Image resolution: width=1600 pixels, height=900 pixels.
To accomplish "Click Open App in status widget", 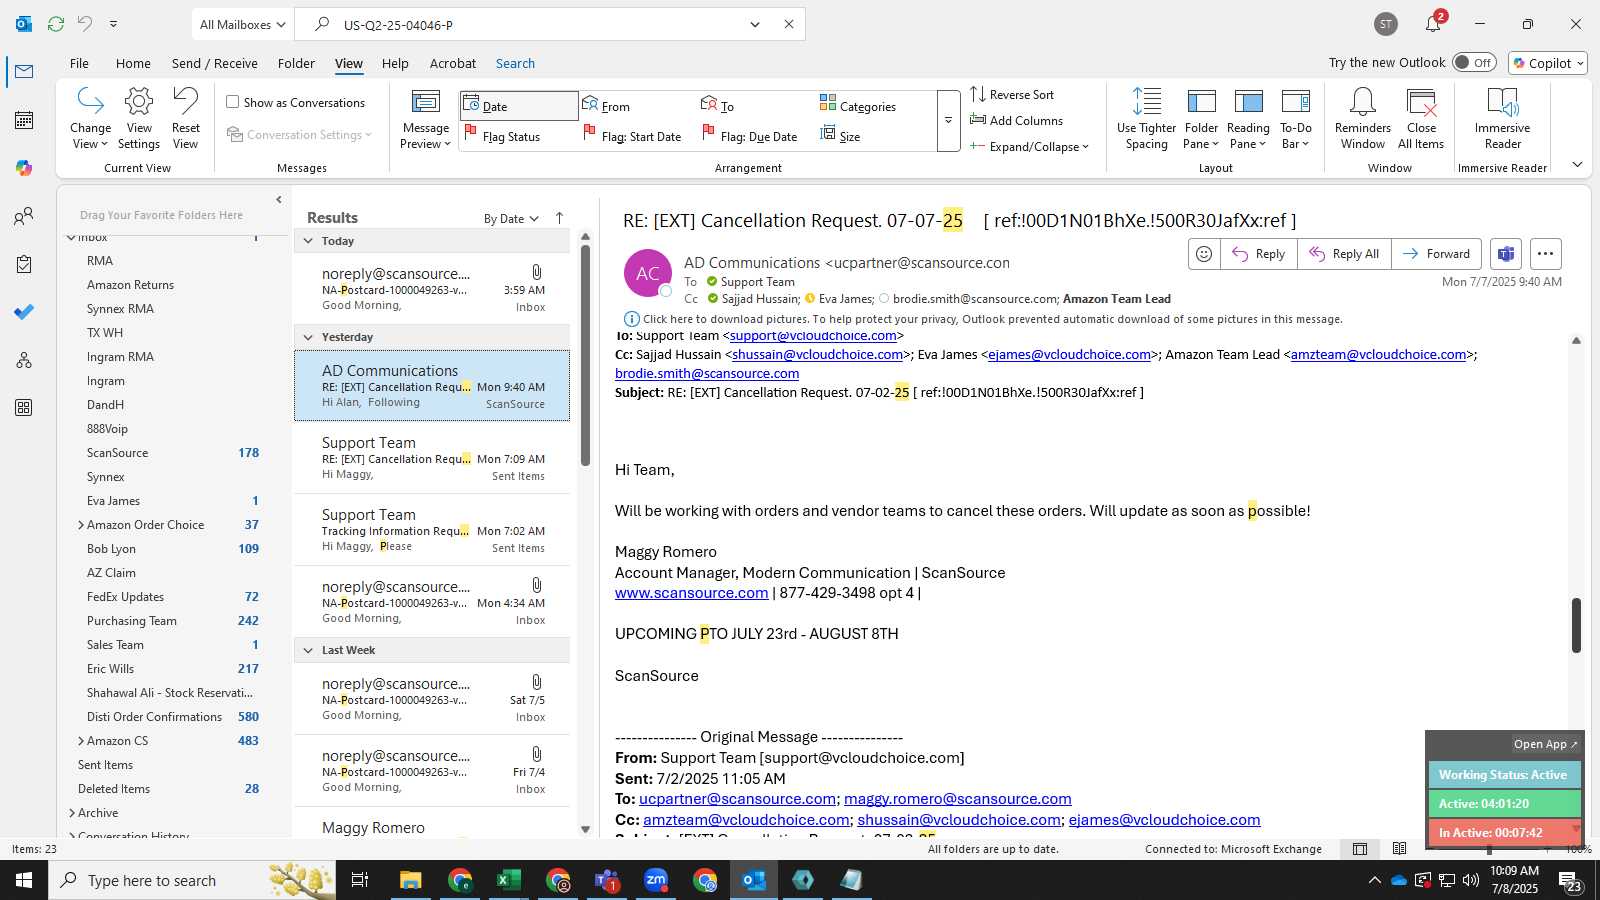I will (x=1545, y=744).
